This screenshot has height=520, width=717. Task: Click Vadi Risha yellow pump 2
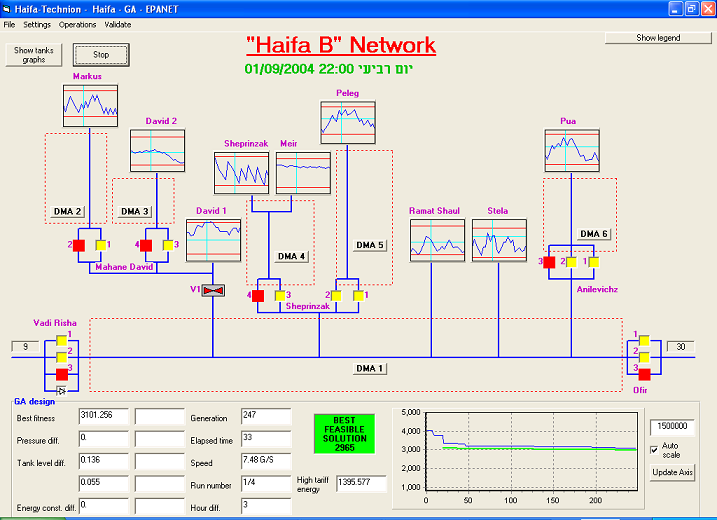tap(62, 357)
